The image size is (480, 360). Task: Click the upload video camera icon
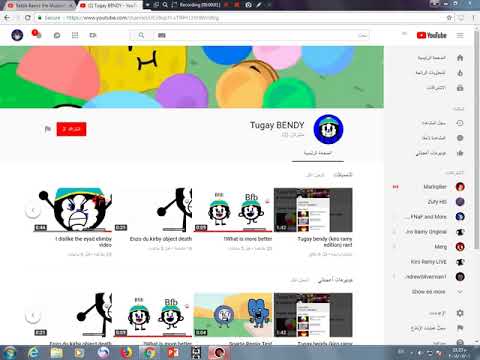(93, 35)
